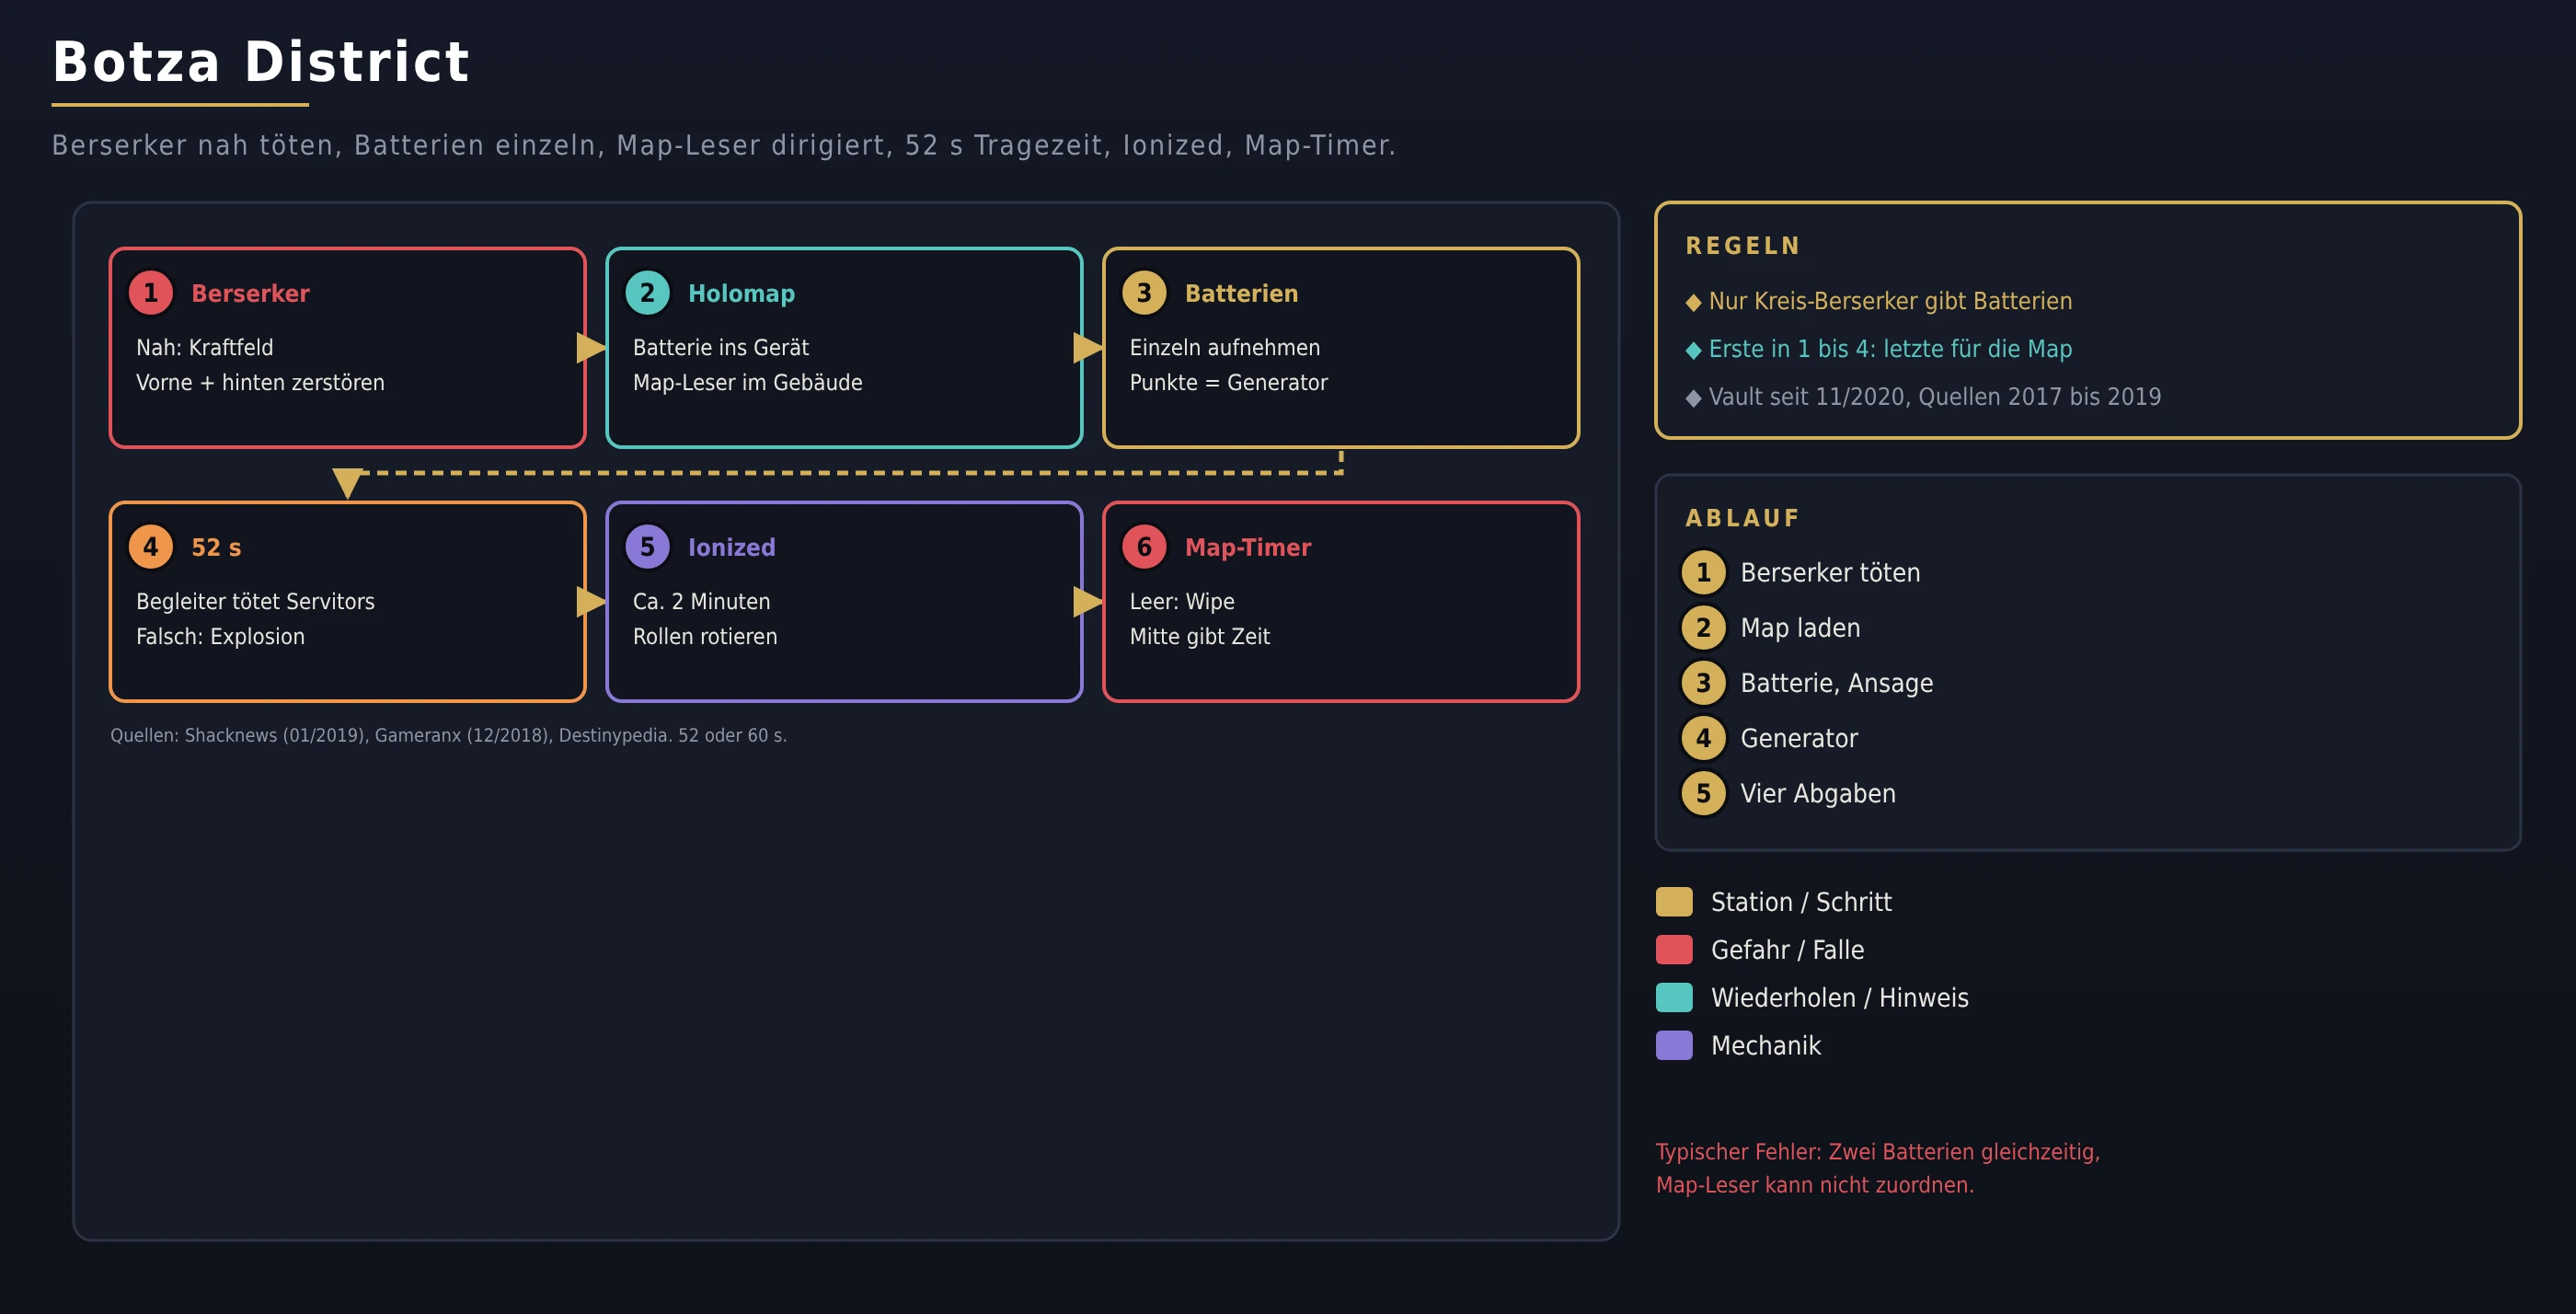Select the Batterien card title
Screen dimensions: 2576x1314
[x=1241, y=293]
